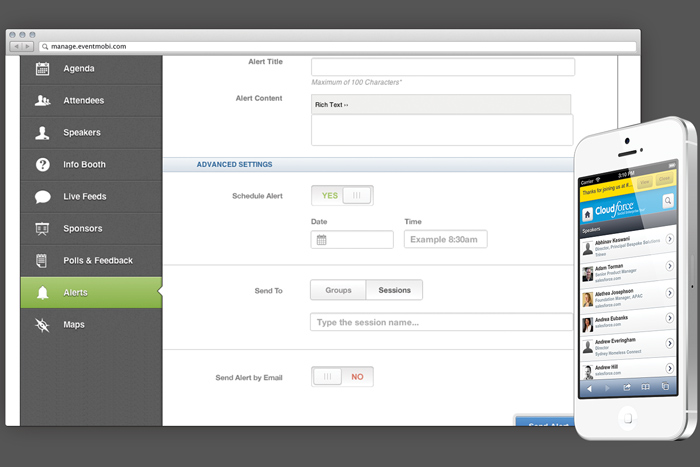The width and height of the screenshot is (700, 467).
Task: Tap Andrea Eubanks' photo thumbnail
Action: click(588, 325)
